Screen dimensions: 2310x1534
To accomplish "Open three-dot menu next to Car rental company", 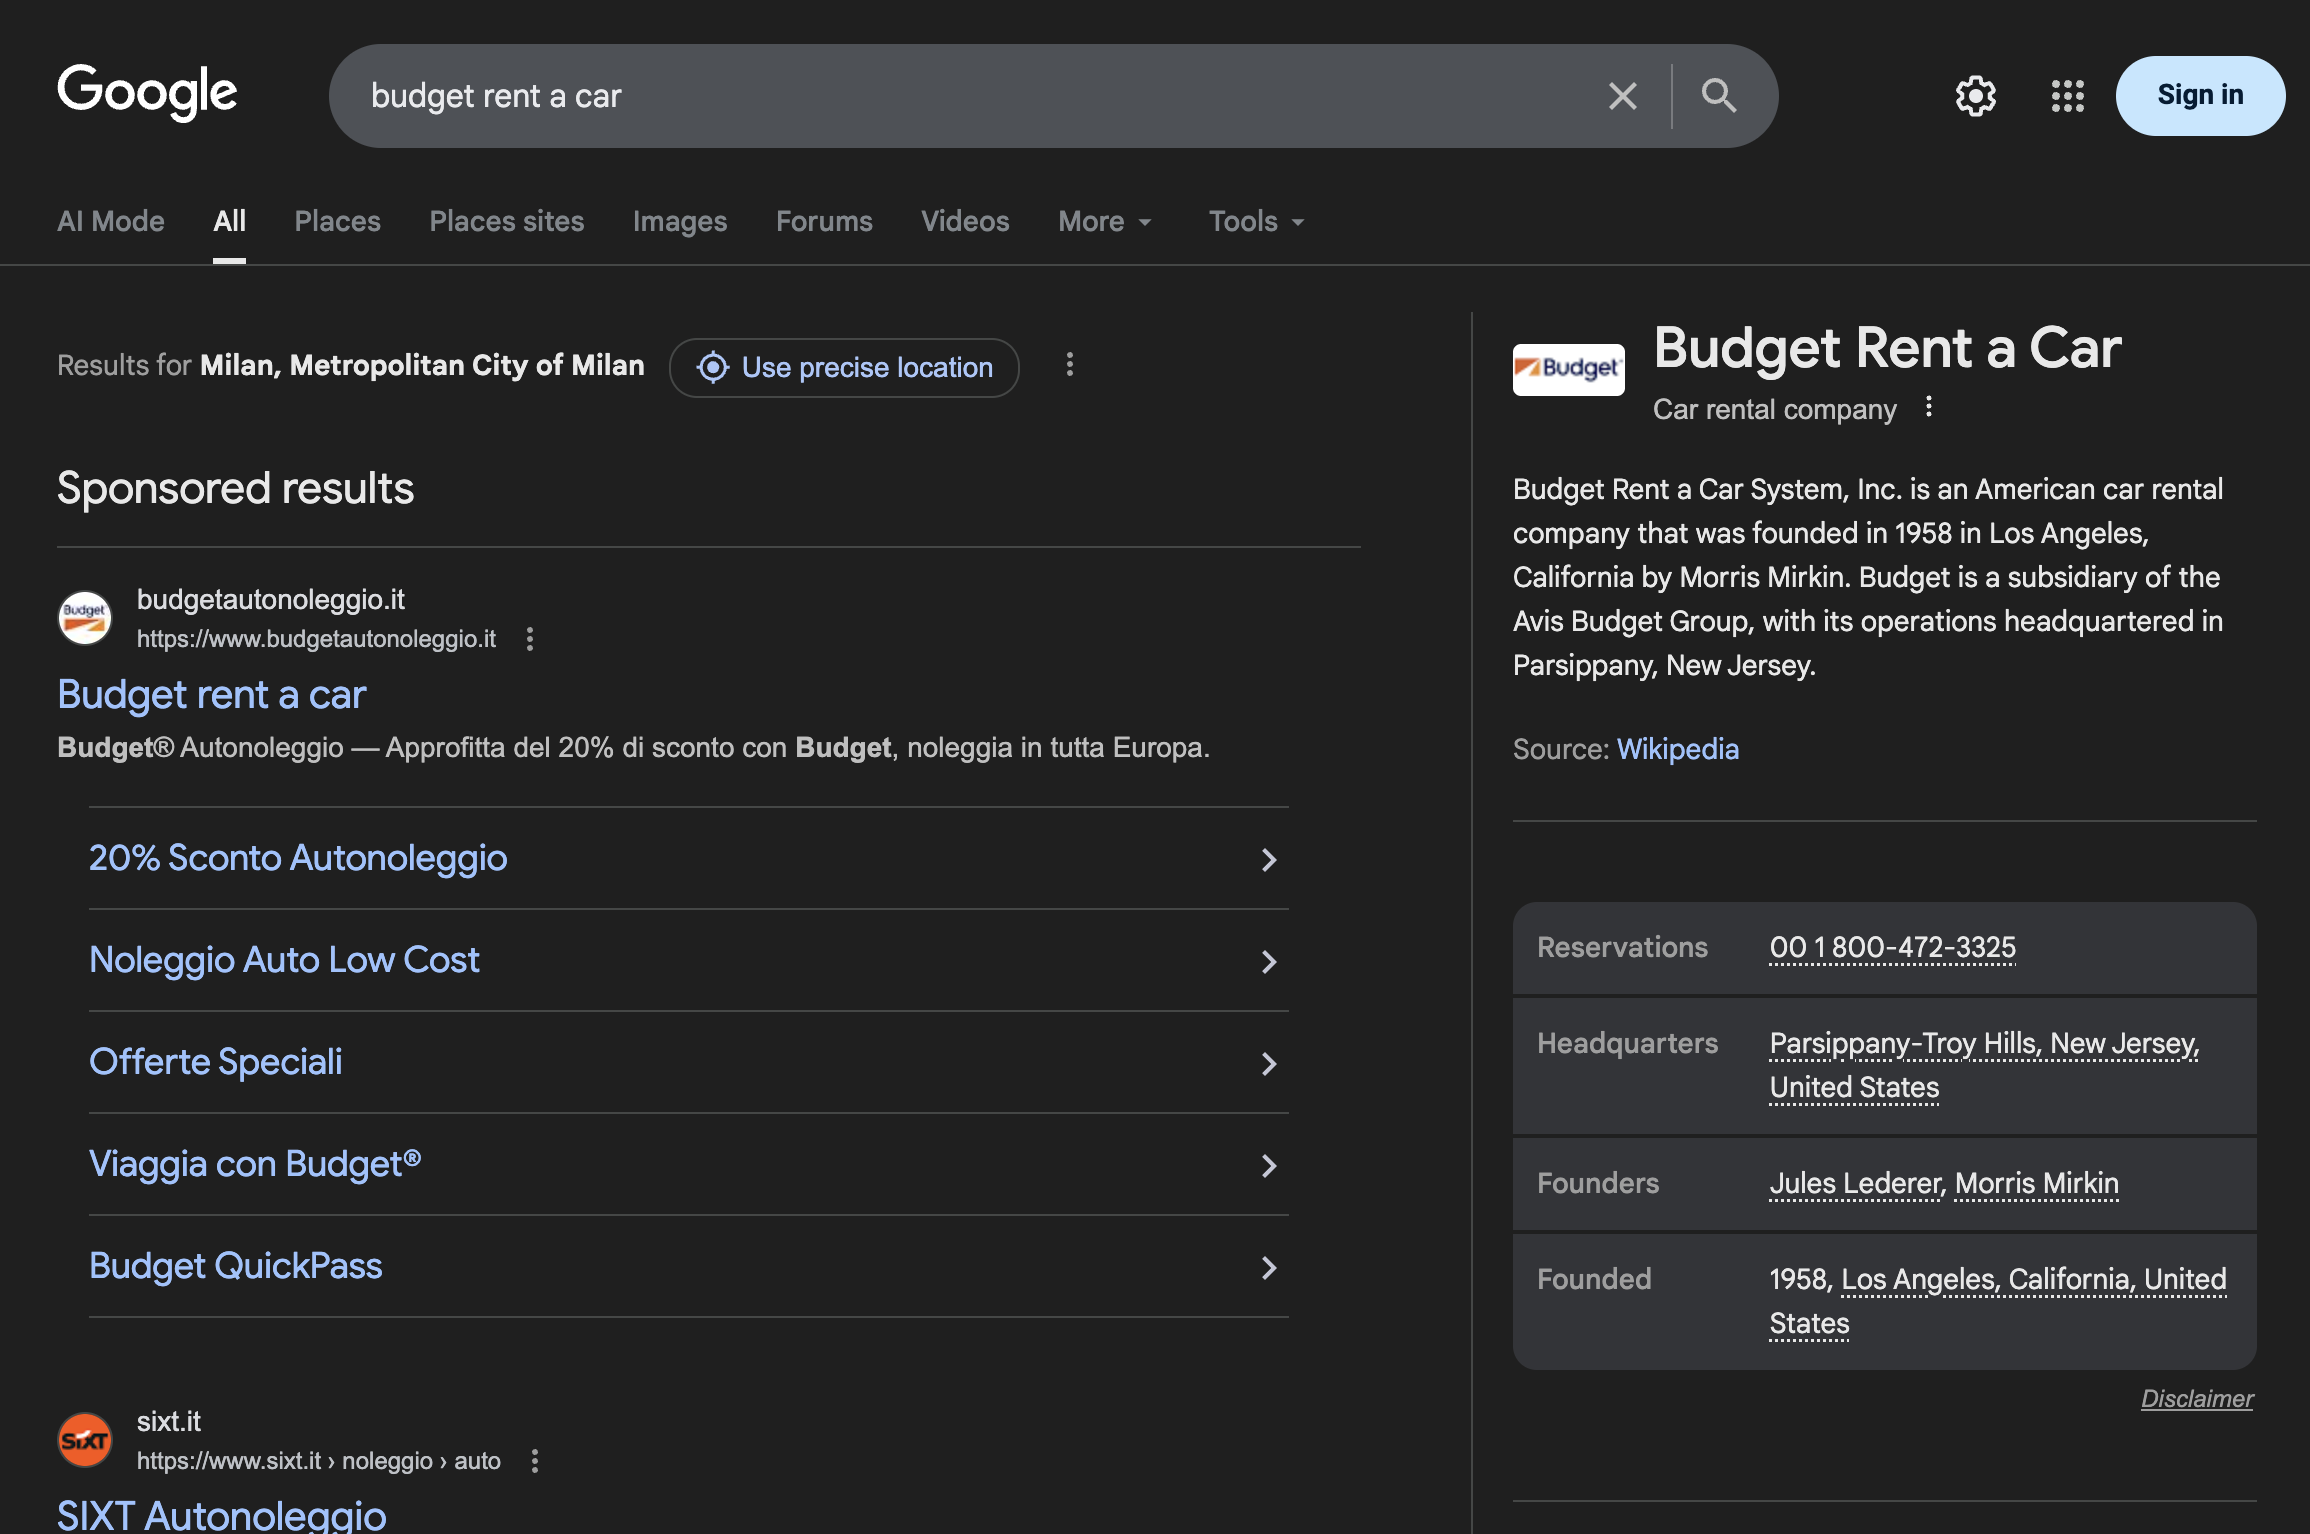I will tap(1929, 408).
